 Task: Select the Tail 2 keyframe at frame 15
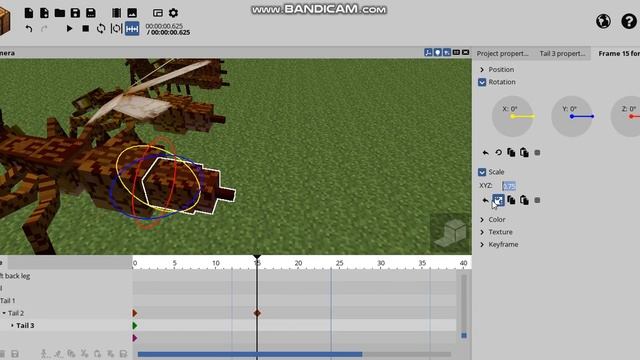(x=257, y=313)
